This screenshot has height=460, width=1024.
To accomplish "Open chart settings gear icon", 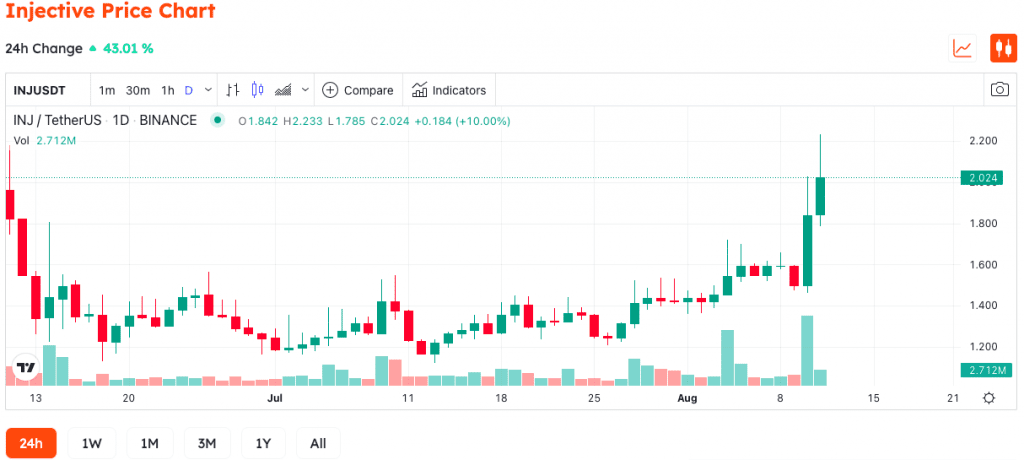I will tap(989, 398).
